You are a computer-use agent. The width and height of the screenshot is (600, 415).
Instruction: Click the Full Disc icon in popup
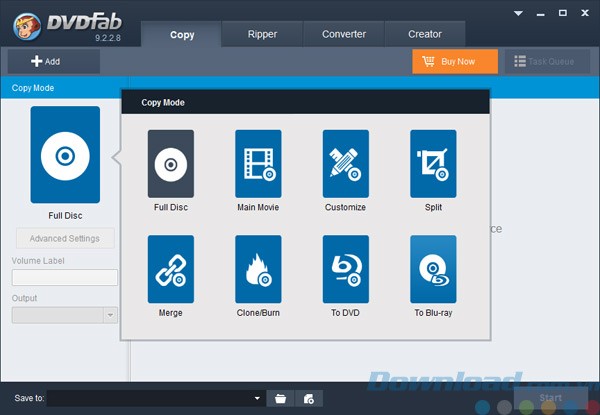(170, 164)
